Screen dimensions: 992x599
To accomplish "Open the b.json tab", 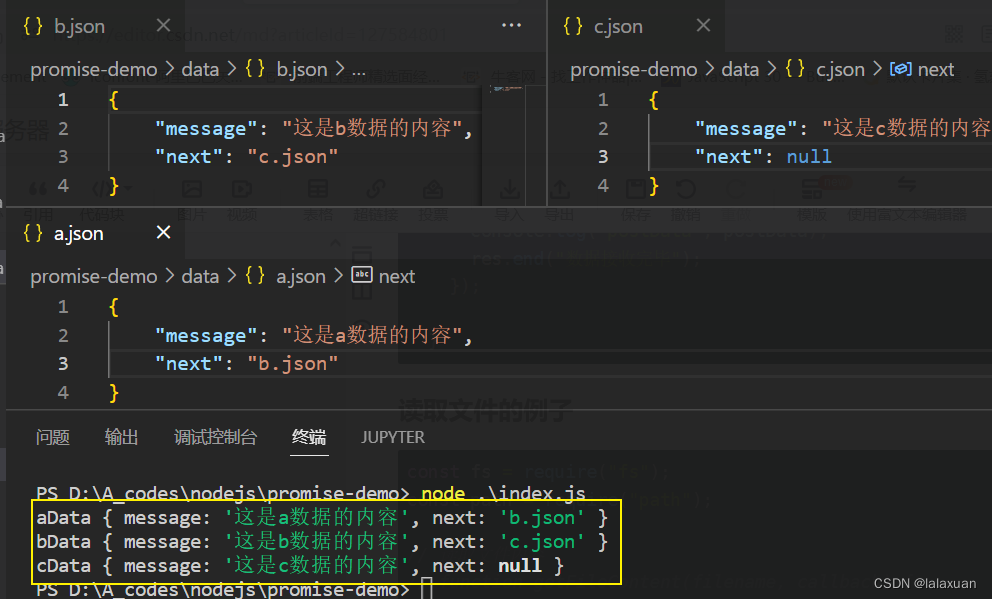I will (x=79, y=26).
